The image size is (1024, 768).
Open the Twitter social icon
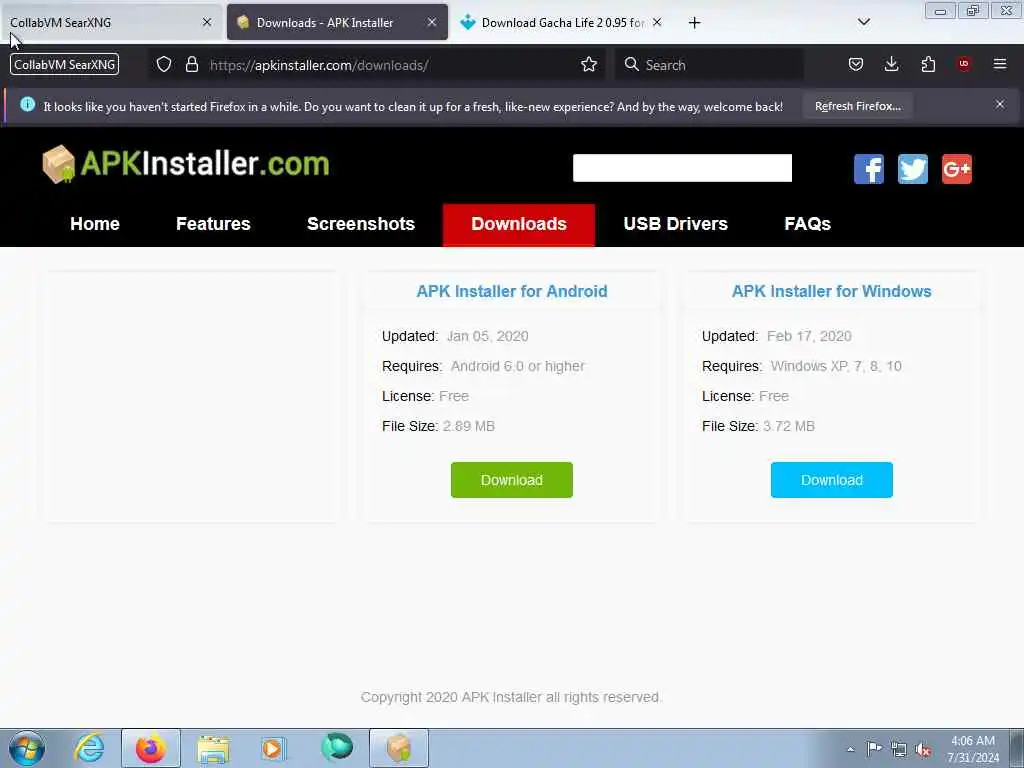(x=913, y=169)
